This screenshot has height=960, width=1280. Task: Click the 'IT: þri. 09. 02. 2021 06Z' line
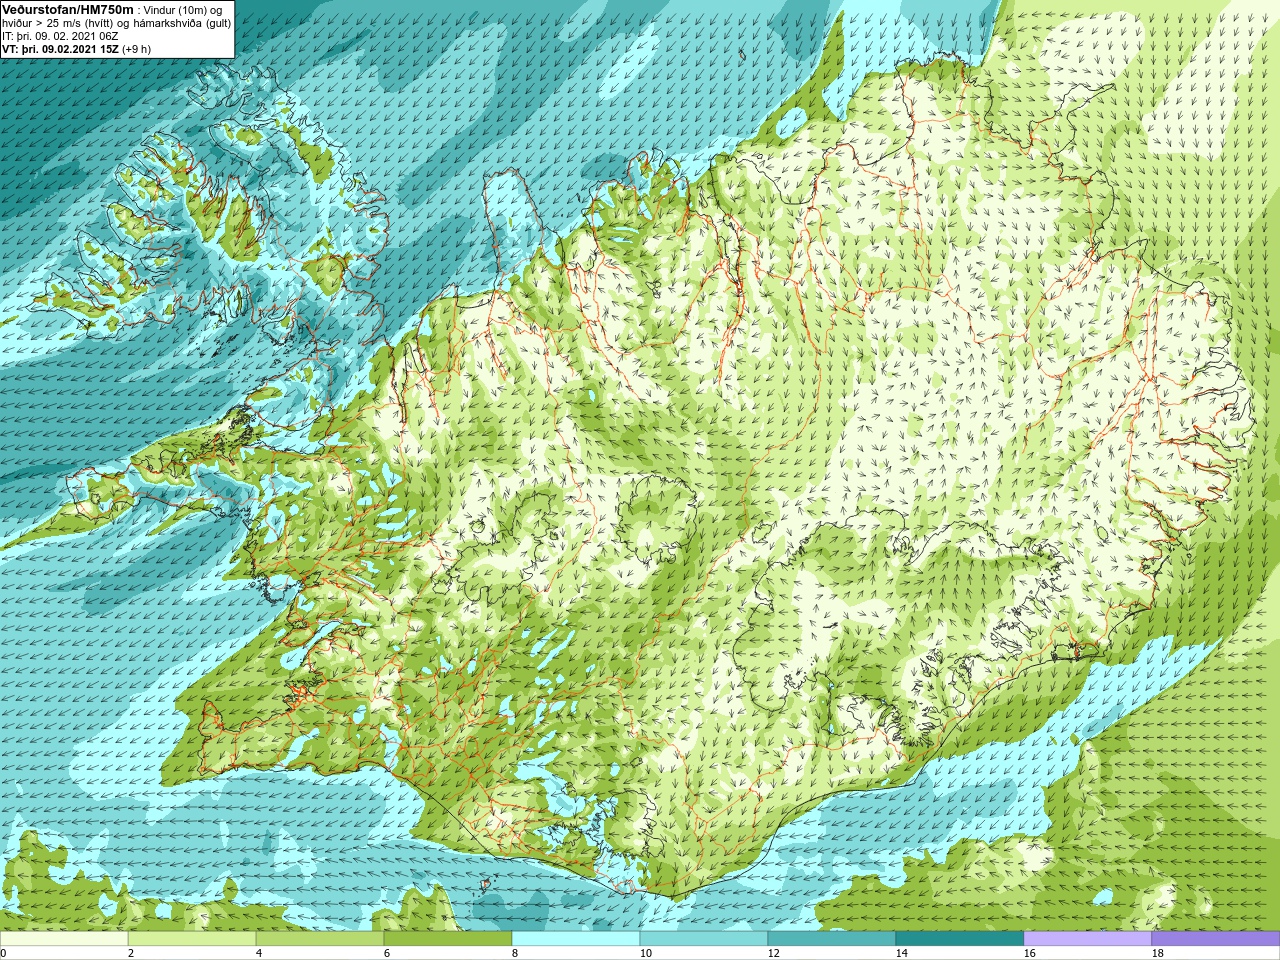(x=60, y=35)
